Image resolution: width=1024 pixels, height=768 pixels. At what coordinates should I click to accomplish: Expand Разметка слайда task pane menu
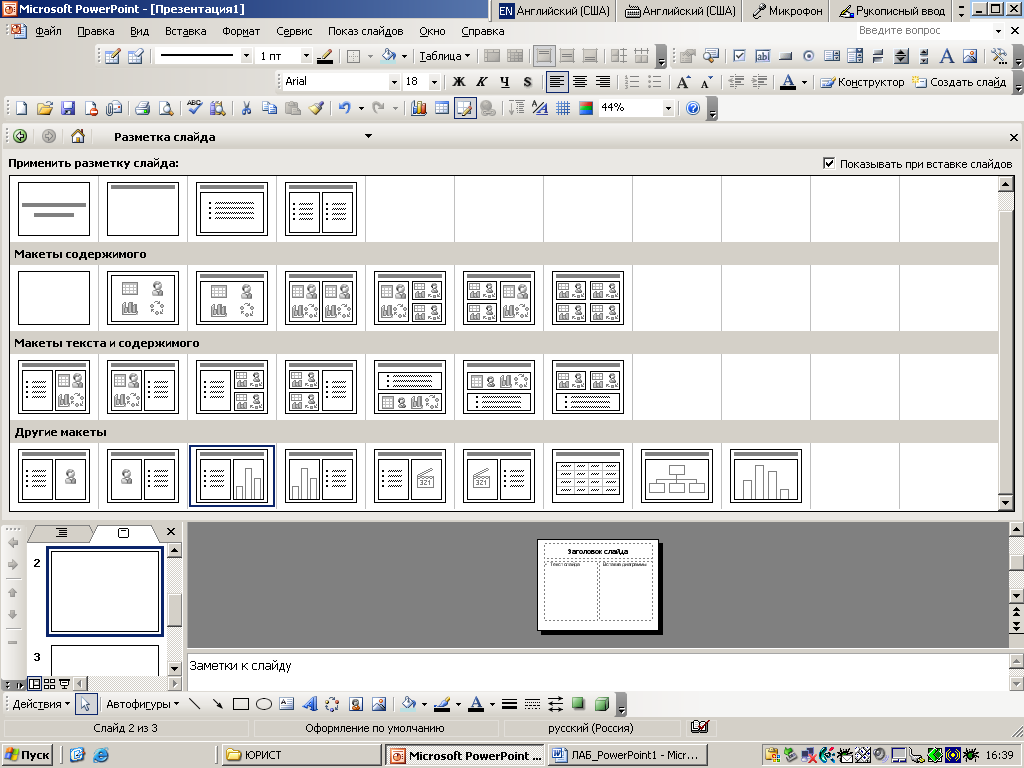coord(368,136)
